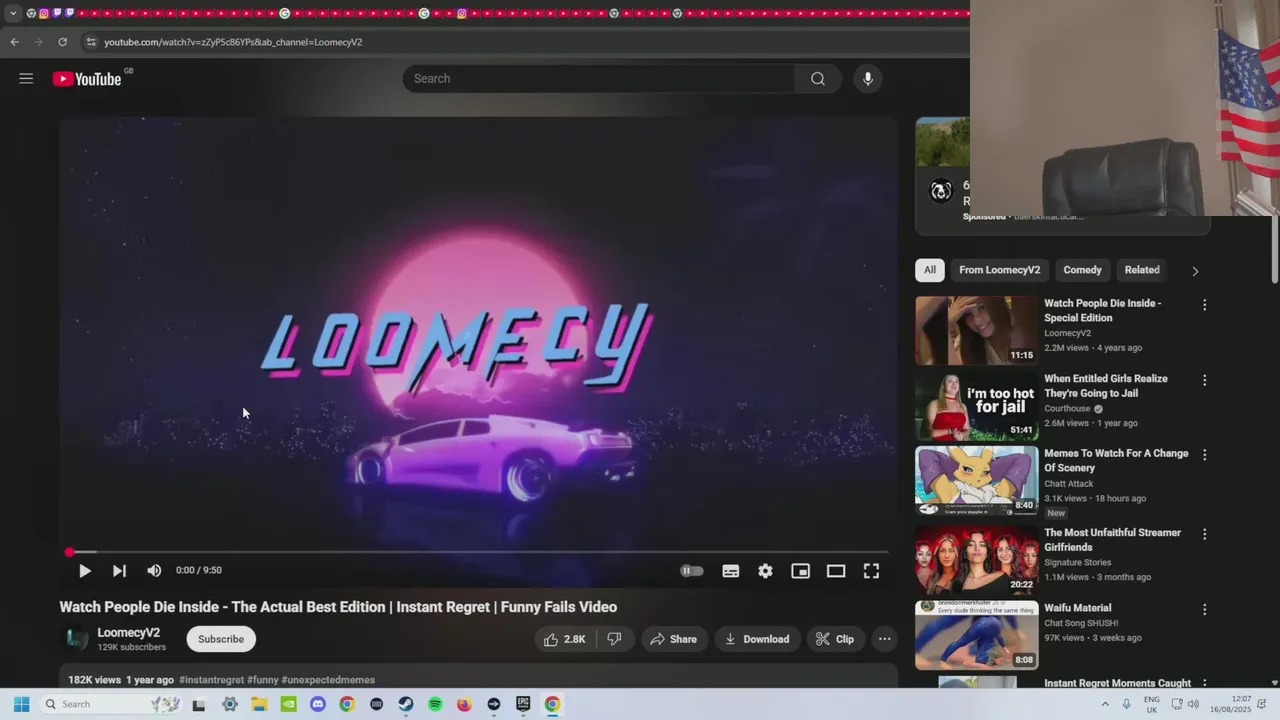Open Epic Games Launcher from taskbar
This screenshot has width=1280, height=720.
point(523,704)
